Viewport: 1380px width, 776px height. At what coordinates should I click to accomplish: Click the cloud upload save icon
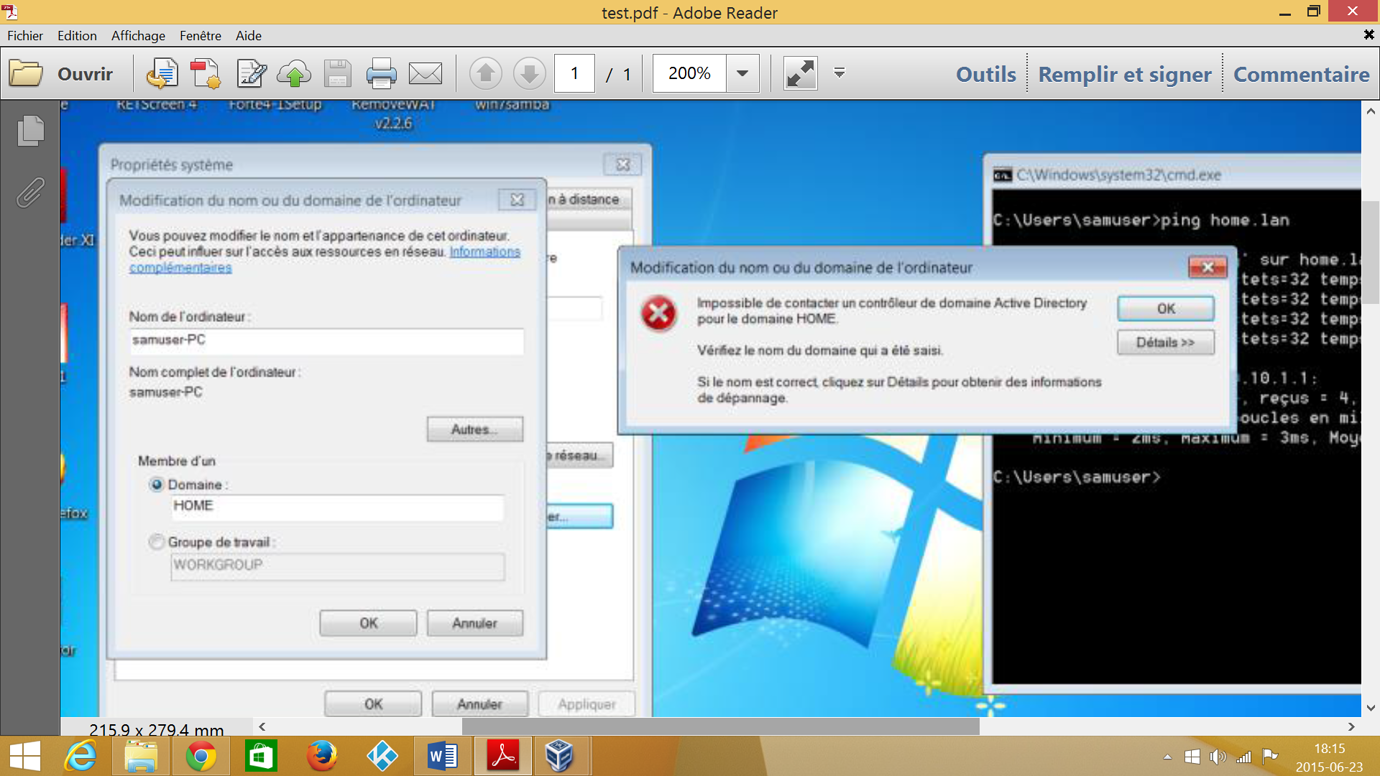pos(294,74)
